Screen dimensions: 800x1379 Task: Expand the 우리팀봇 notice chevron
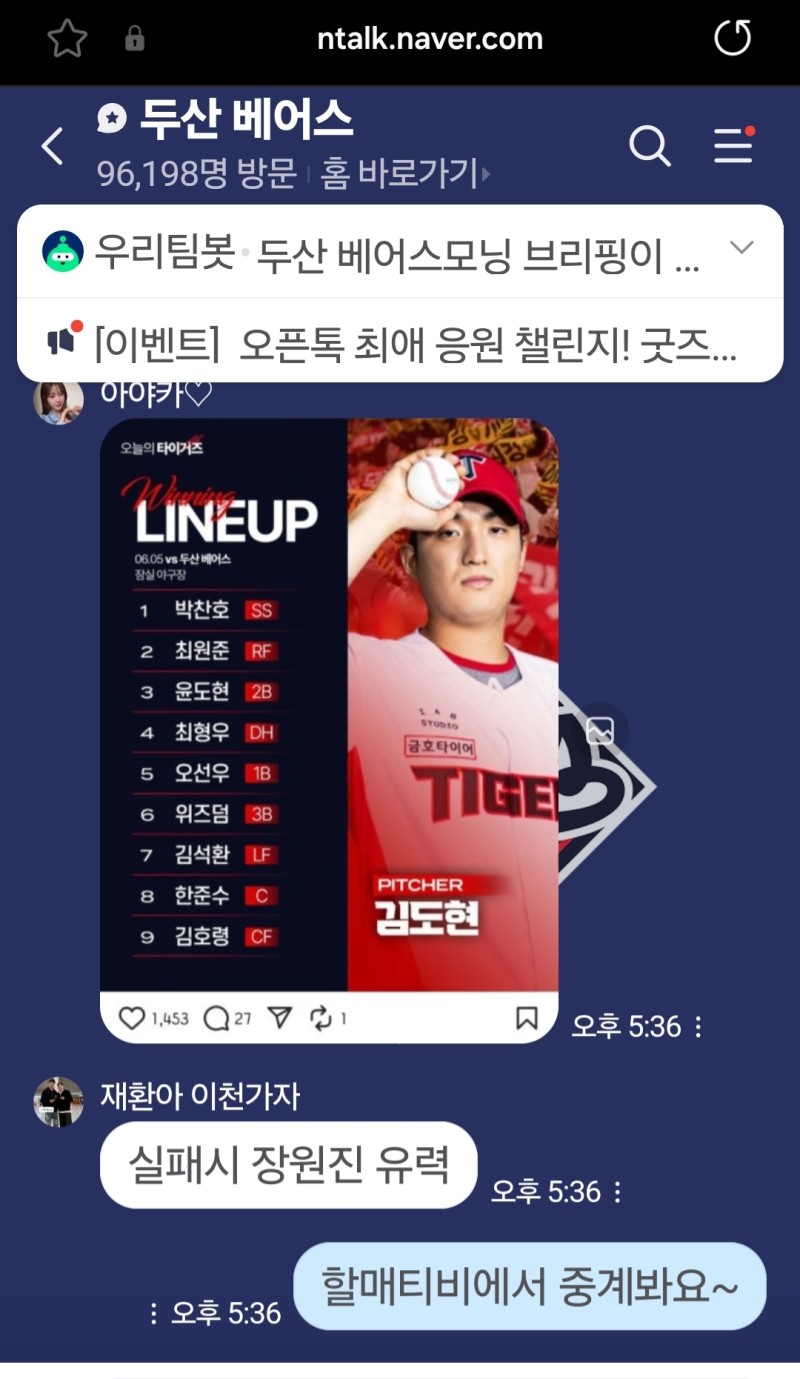pos(742,248)
